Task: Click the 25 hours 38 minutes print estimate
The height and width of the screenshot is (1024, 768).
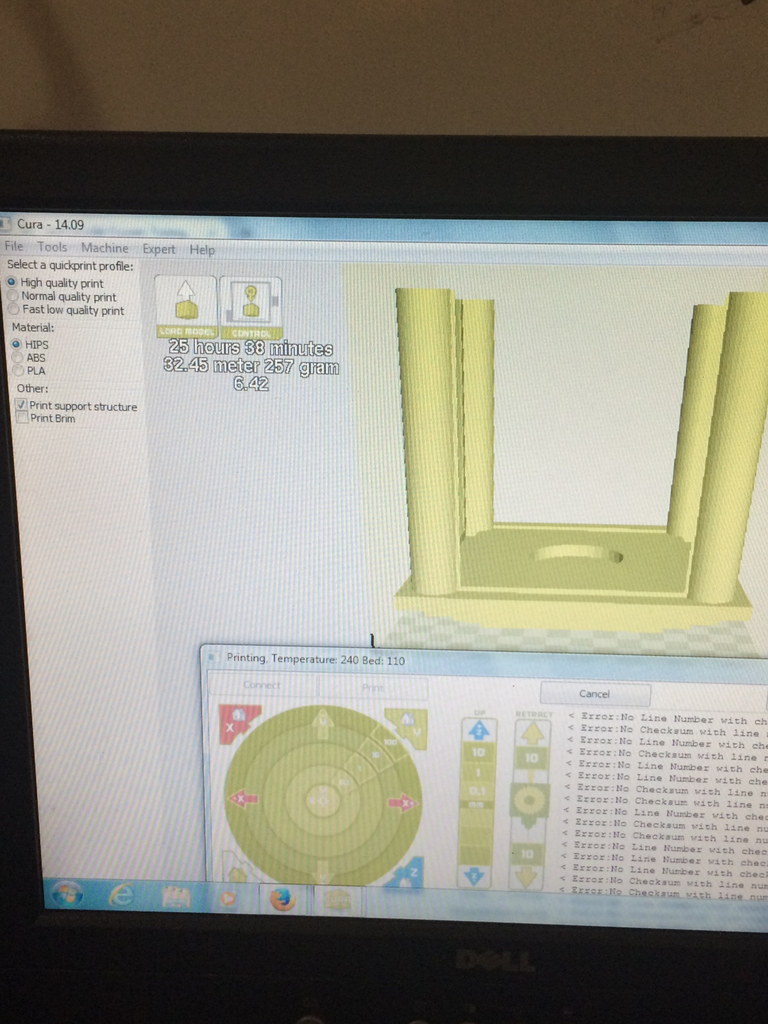Action: pos(251,348)
